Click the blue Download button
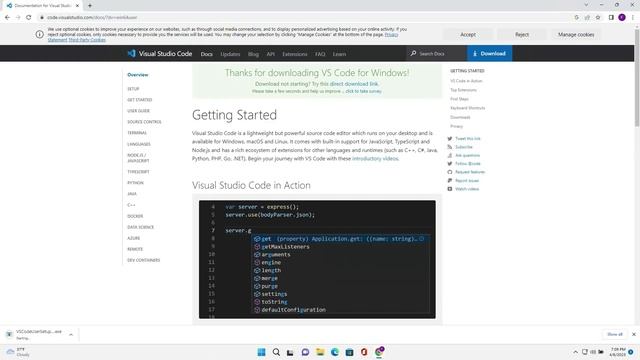The height and width of the screenshot is (360, 640). pyautogui.click(x=489, y=53)
